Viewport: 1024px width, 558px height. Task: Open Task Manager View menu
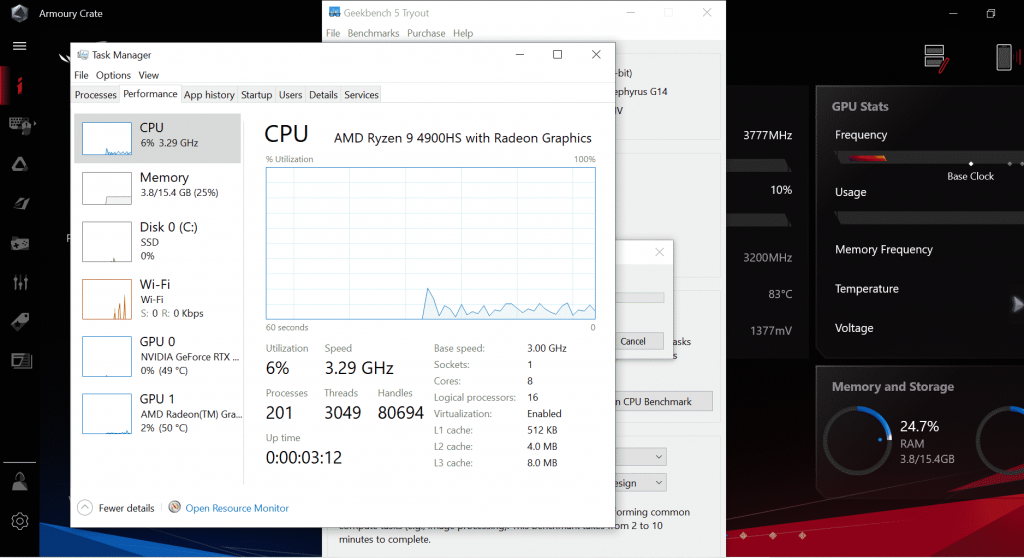click(148, 75)
